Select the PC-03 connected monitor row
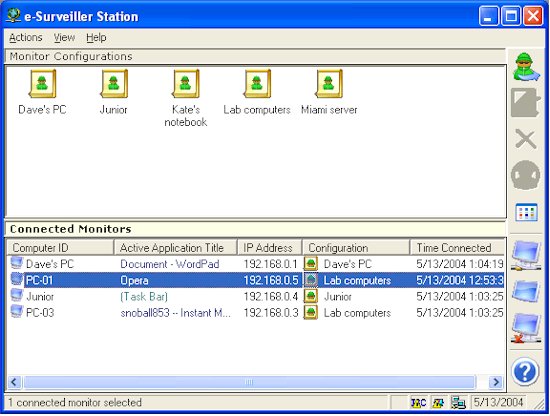Viewport: 550px width, 416px height. click(256, 313)
